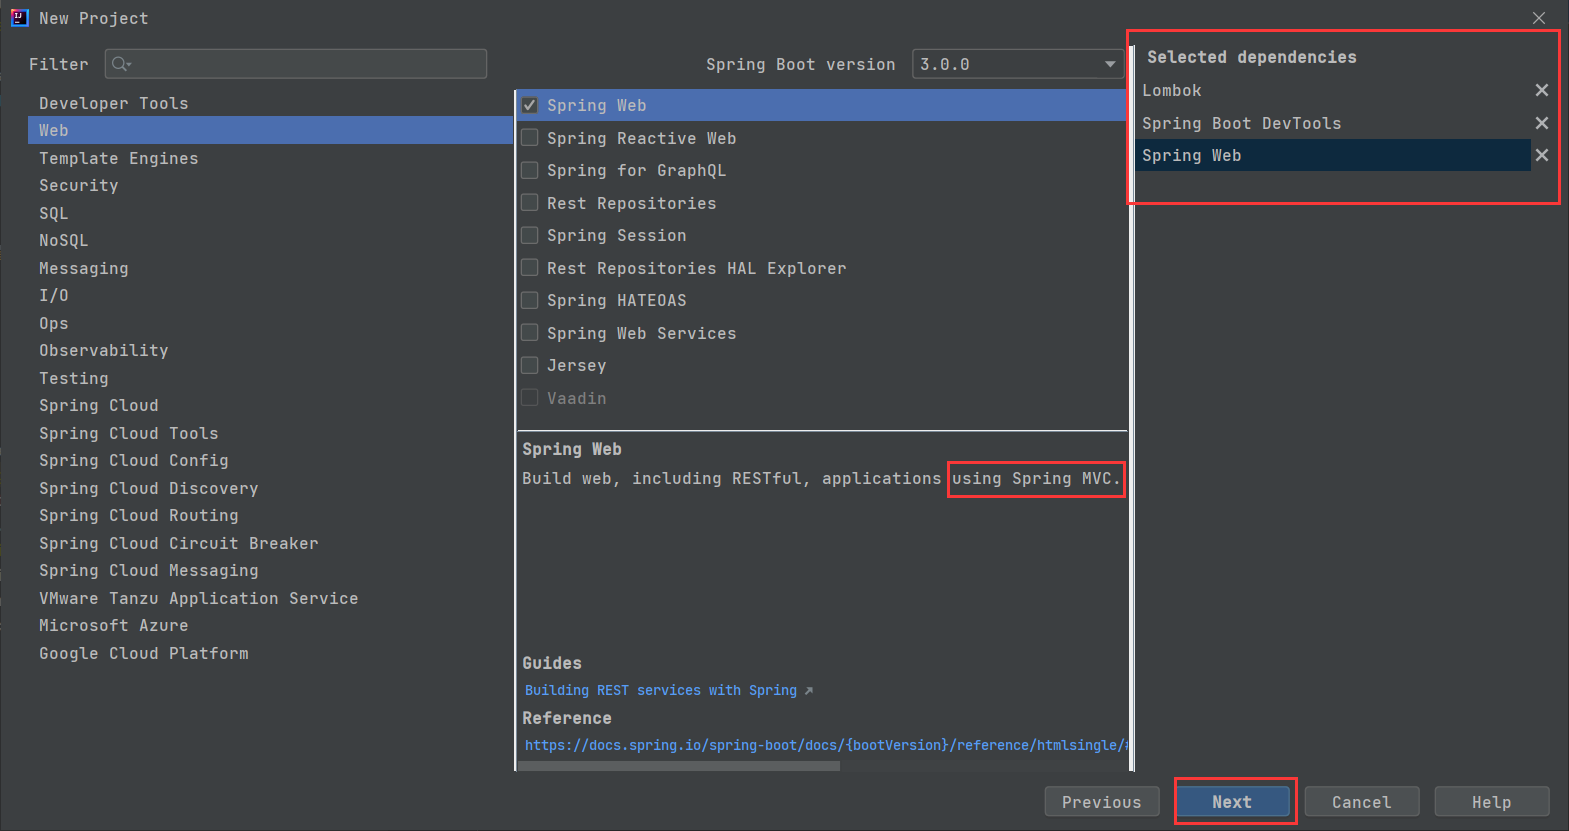Click the Next button
Screen dimensions: 1569x831
point(1232,802)
